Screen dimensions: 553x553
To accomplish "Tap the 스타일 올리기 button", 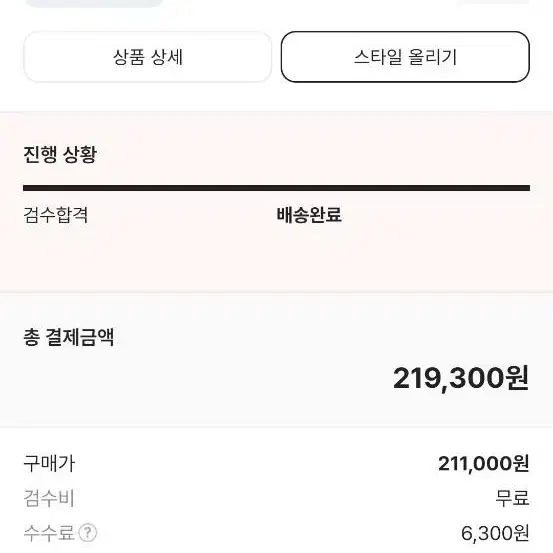I will tap(405, 57).
